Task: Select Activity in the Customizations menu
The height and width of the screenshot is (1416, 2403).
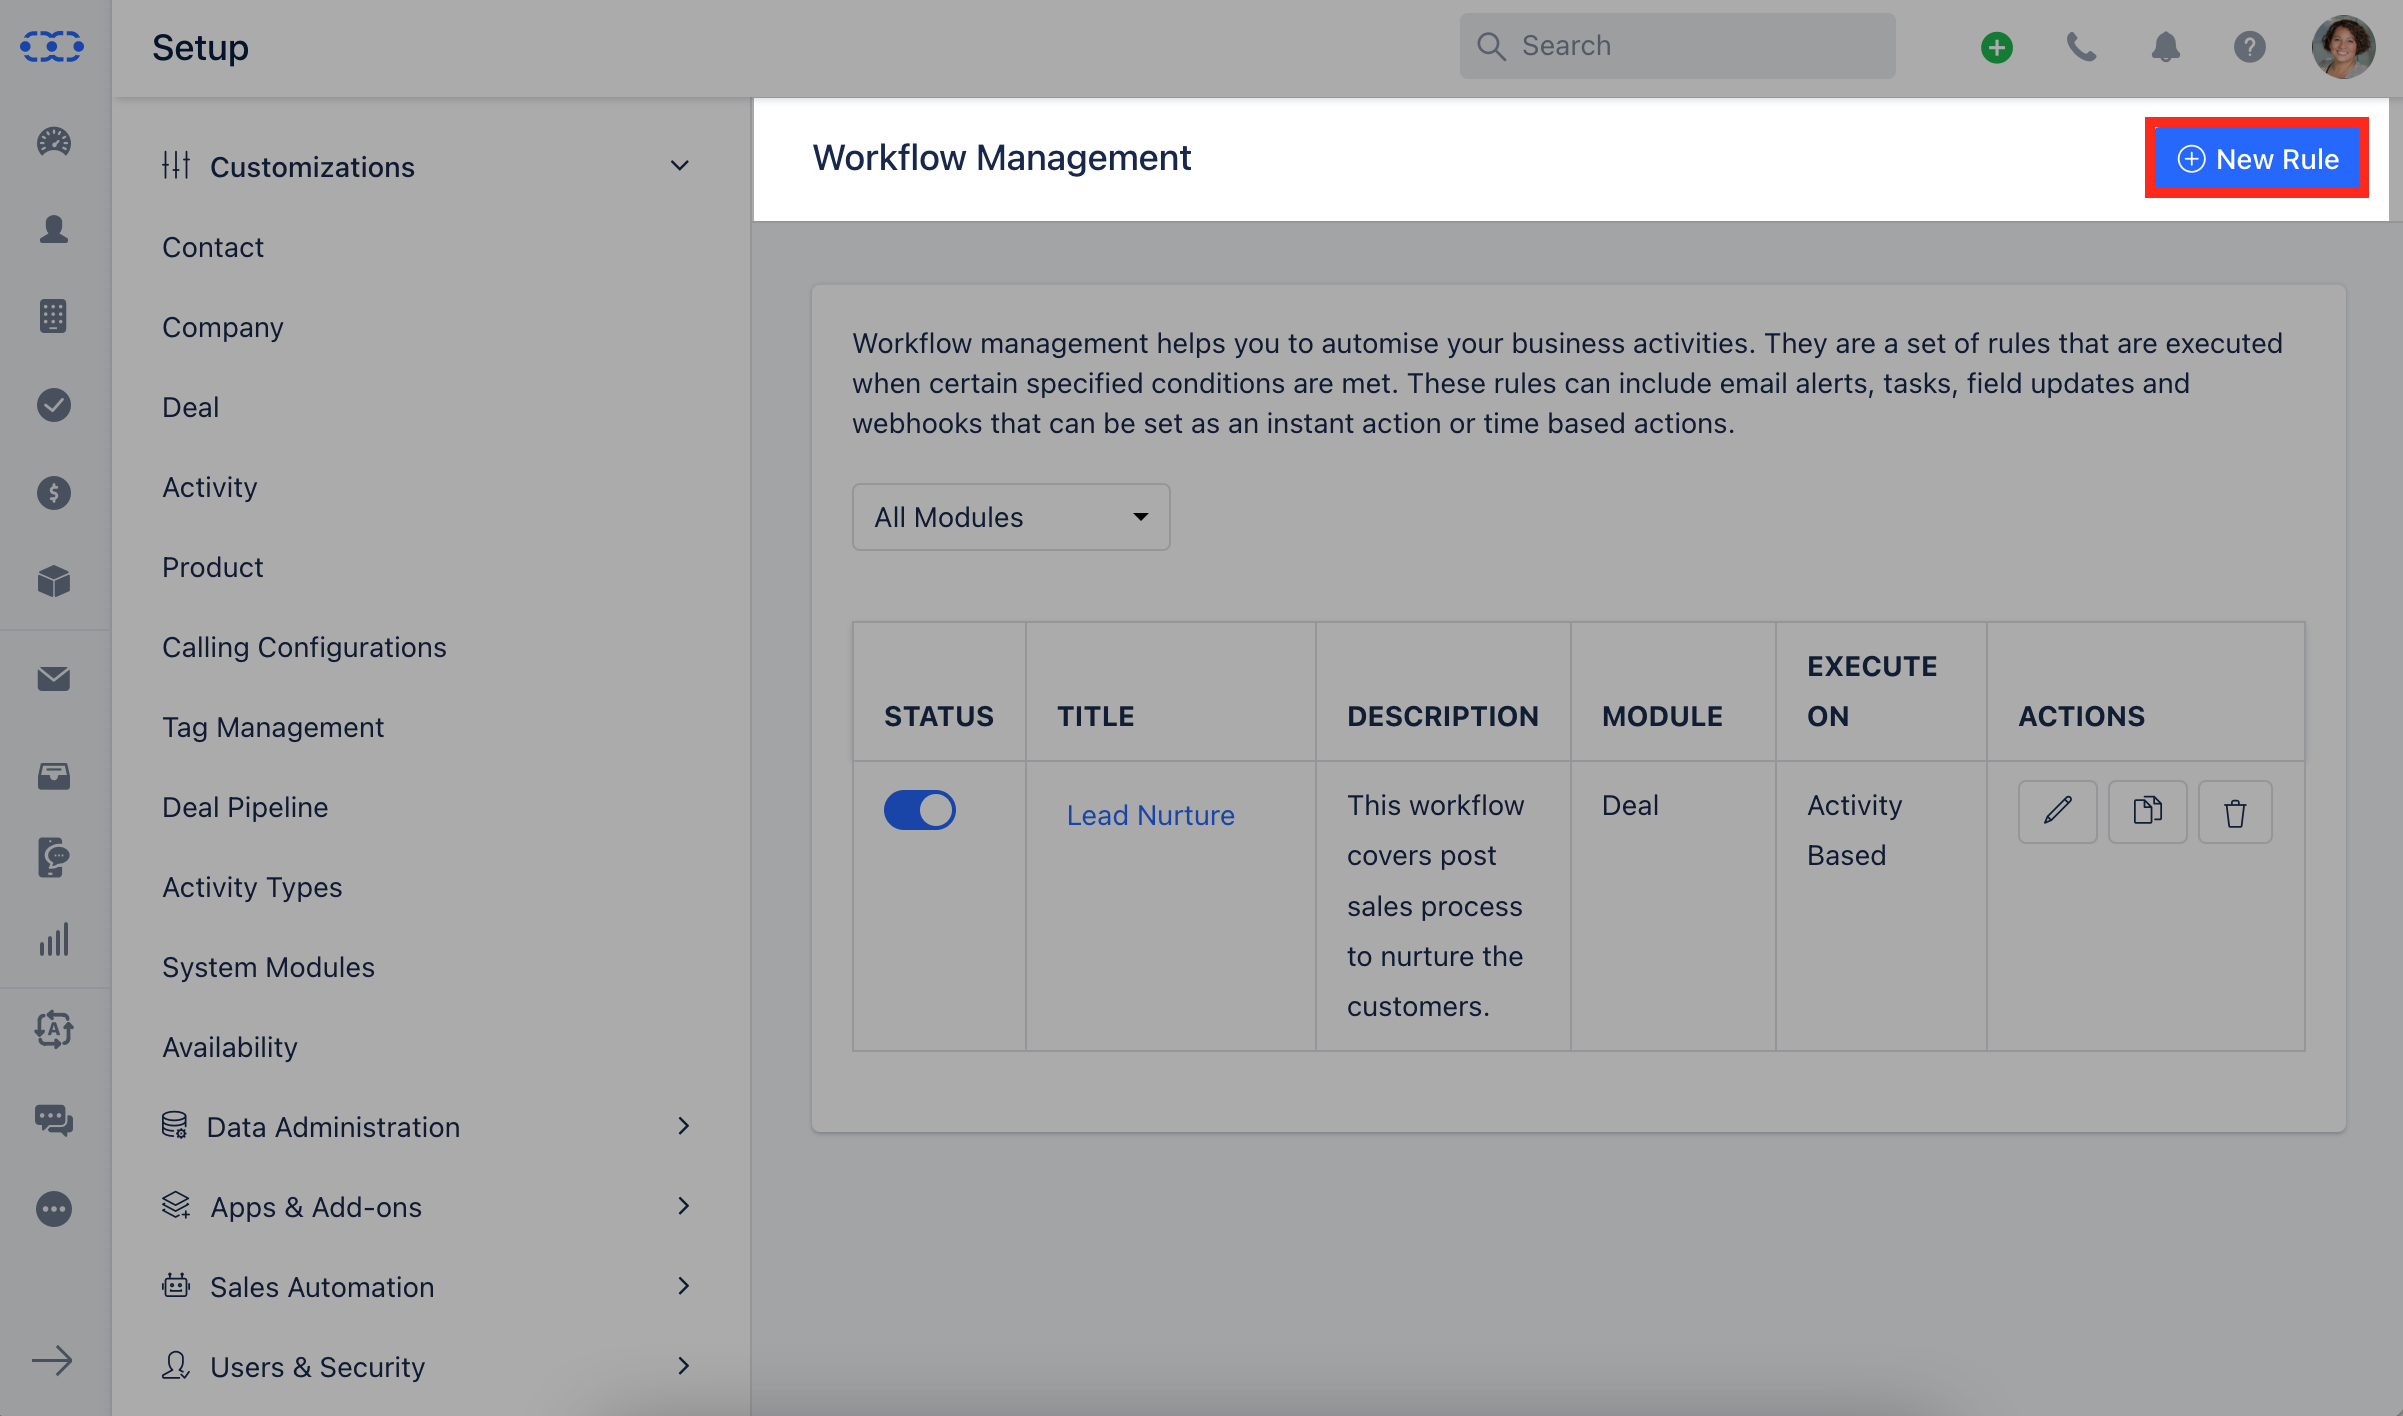Action: (210, 487)
